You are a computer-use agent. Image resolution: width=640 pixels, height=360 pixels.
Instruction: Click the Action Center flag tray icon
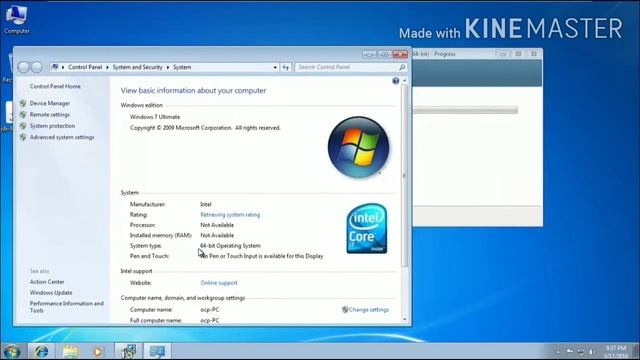tap(570, 351)
